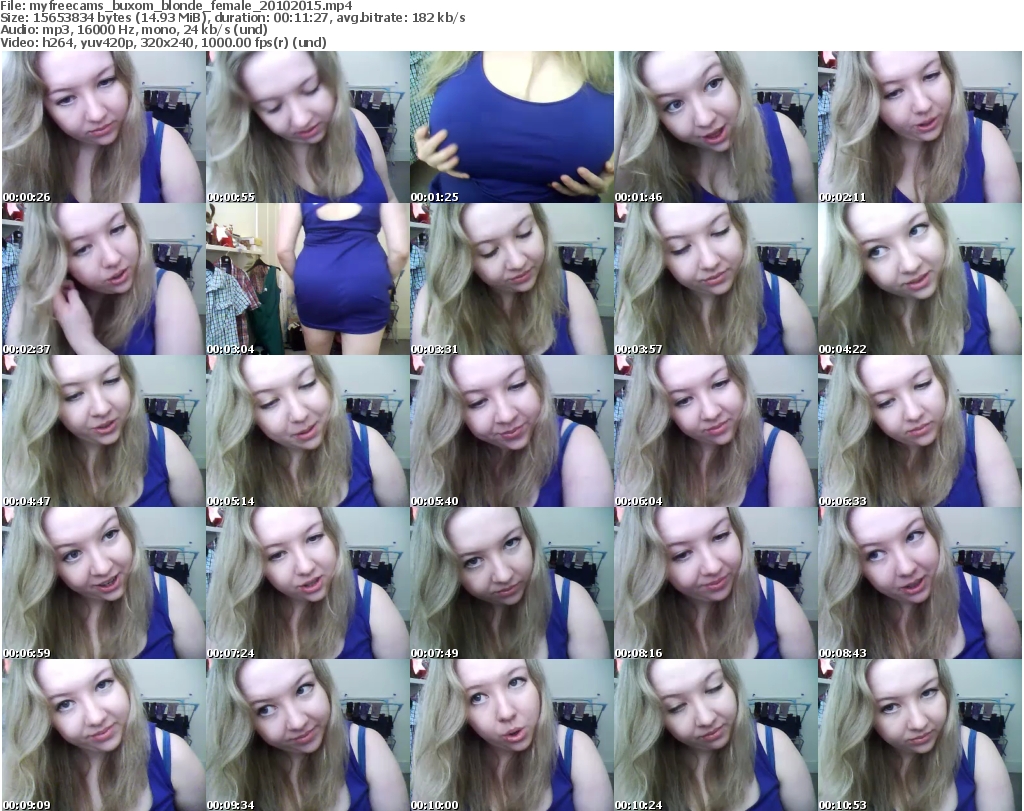The height and width of the screenshot is (811, 1024).
Task: Click the frame timestamped 00:02:37
Action: 103,279
